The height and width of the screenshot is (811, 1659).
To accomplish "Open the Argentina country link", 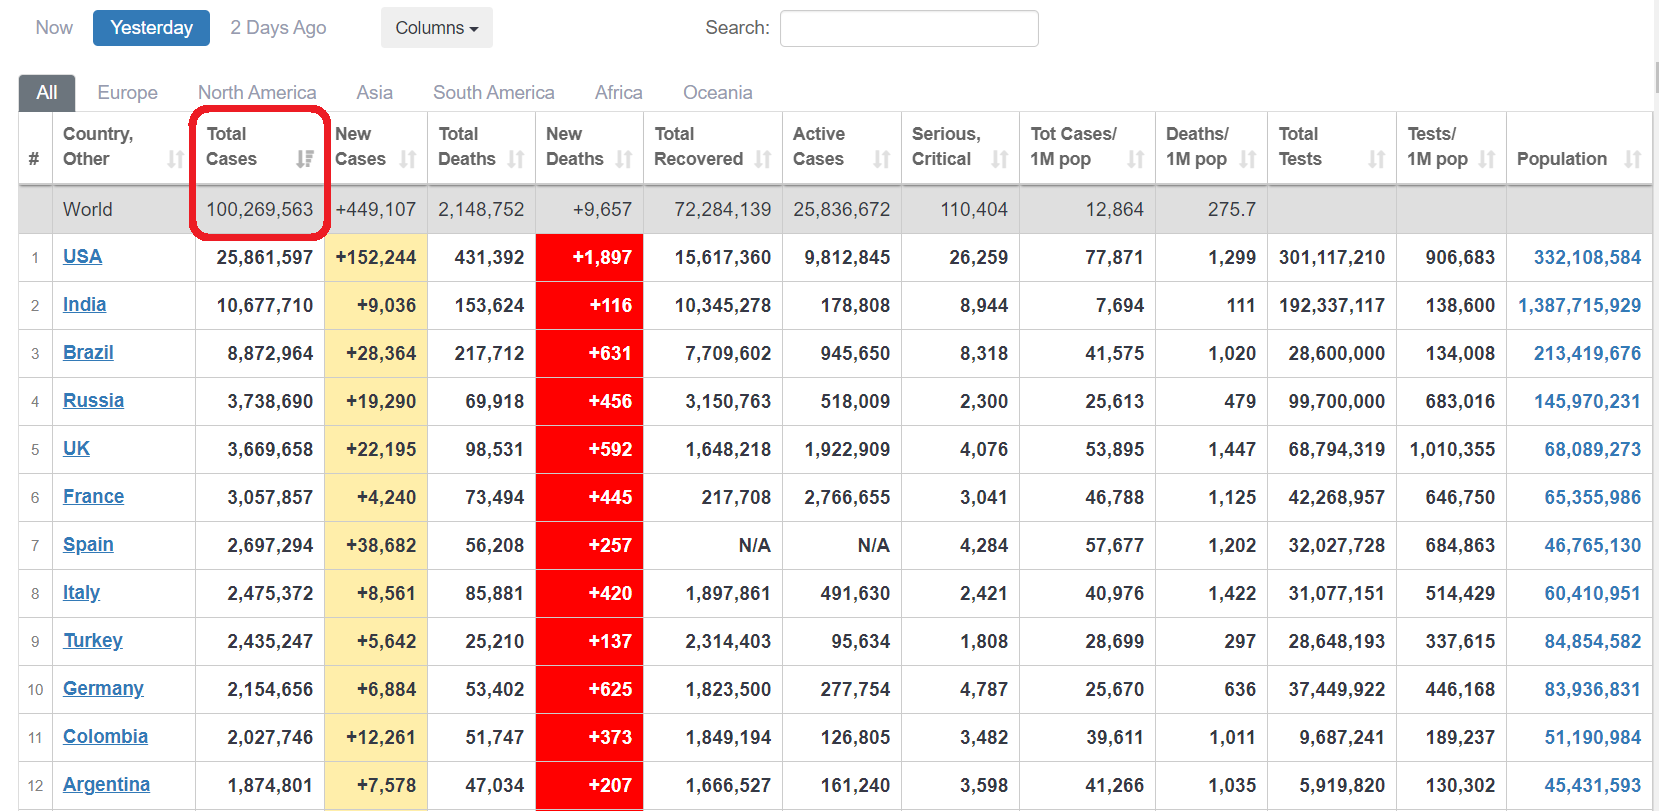I will 106,785.
